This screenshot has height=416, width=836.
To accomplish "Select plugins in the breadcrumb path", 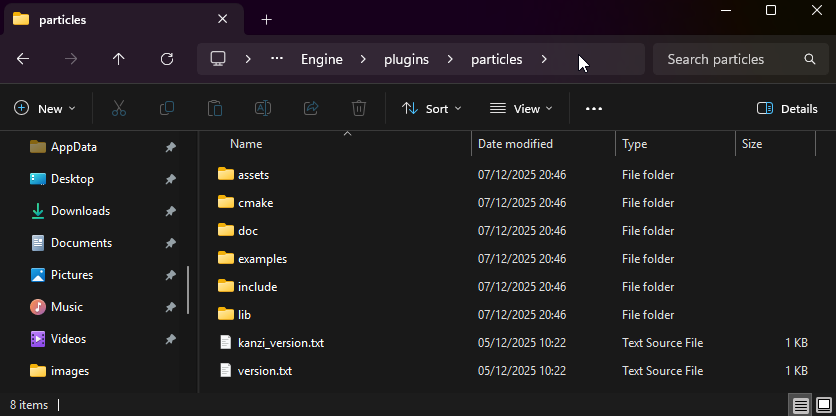I will click(x=407, y=59).
